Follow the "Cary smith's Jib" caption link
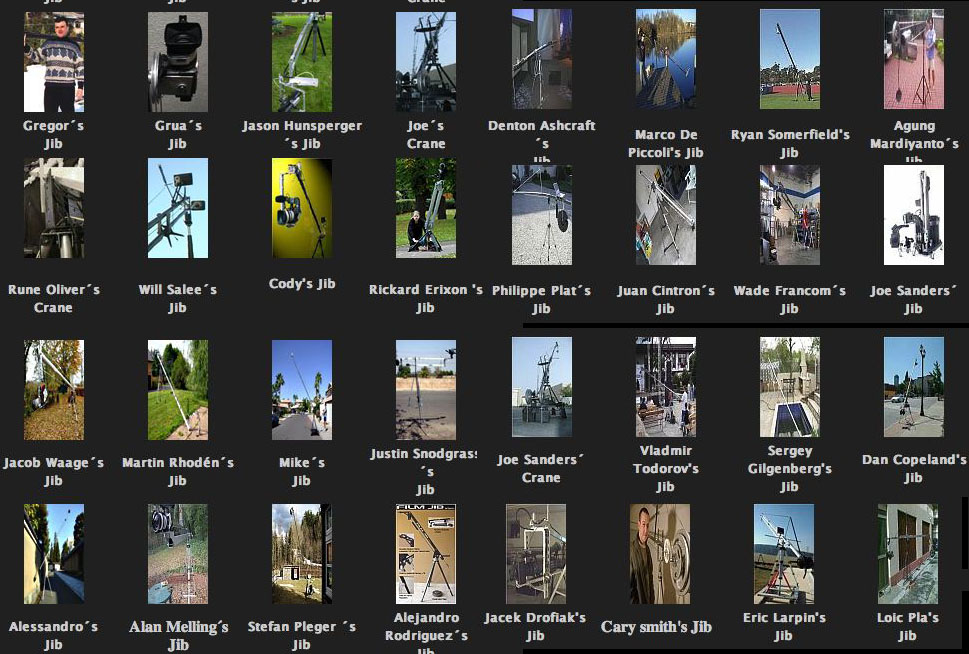Screen dimensions: 969x654 (x=656, y=627)
